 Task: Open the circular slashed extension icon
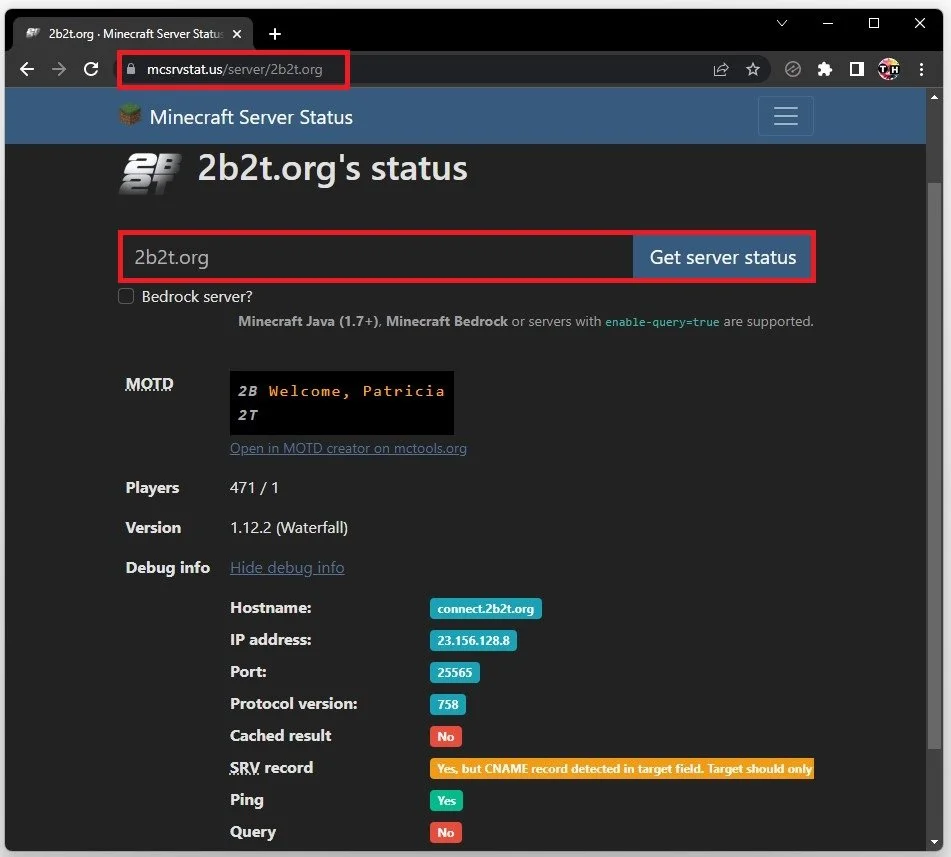tap(792, 70)
